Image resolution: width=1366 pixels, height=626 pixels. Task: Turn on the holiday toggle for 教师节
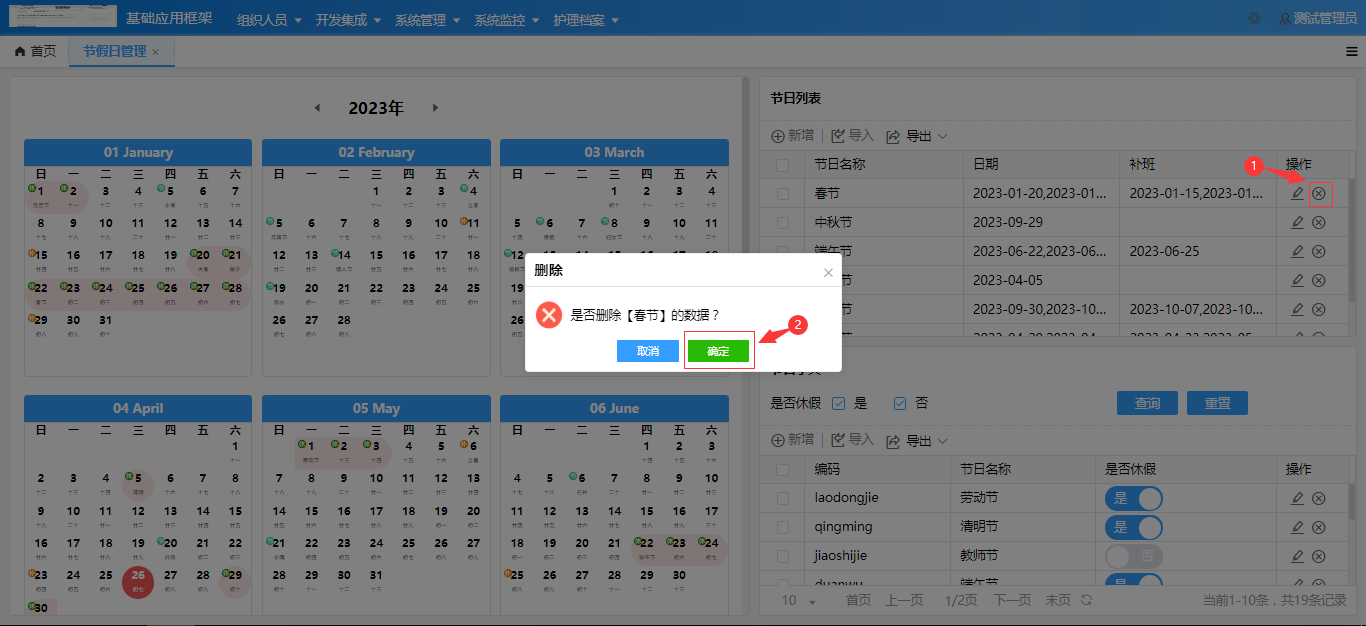coord(1133,555)
